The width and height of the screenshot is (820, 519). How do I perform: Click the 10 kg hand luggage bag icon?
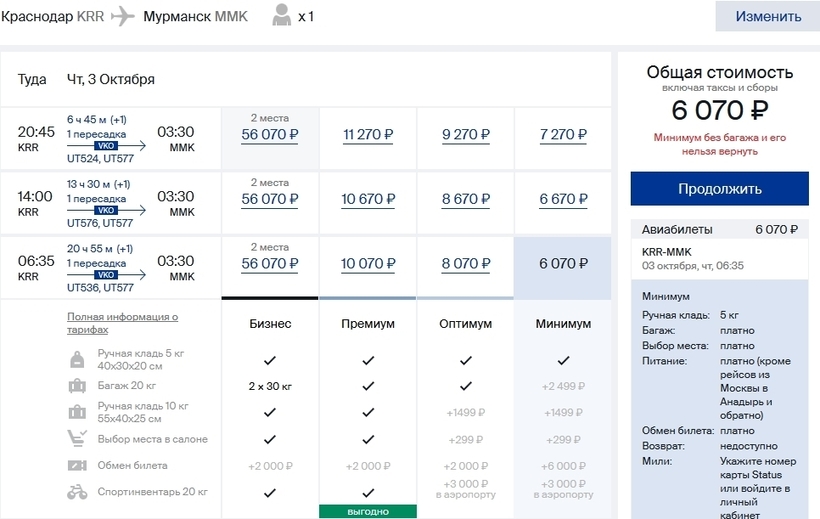click(x=77, y=412)
